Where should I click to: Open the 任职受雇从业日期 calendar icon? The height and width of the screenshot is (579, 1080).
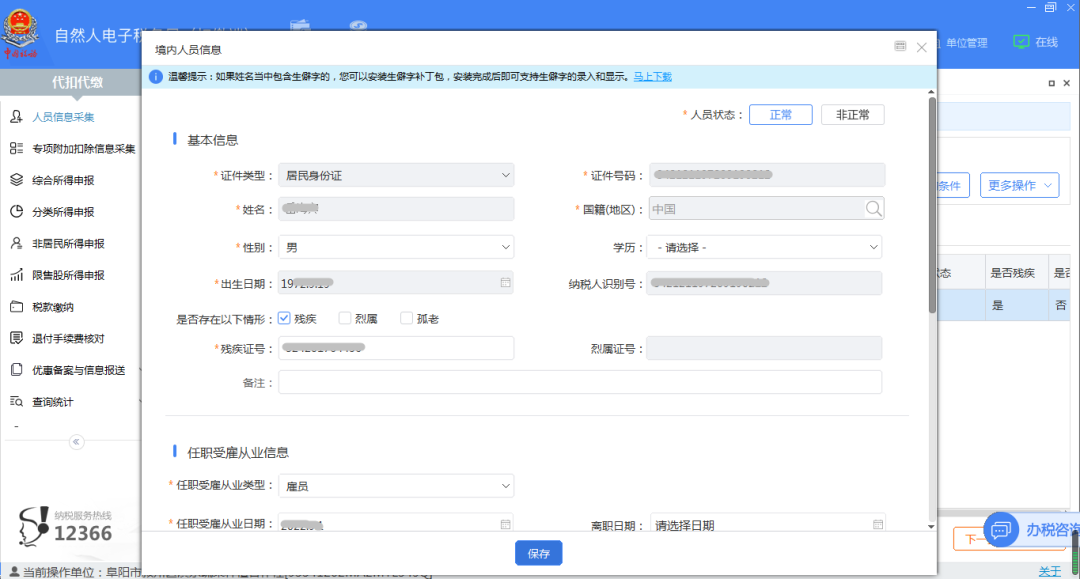click(x=506, y=524)
